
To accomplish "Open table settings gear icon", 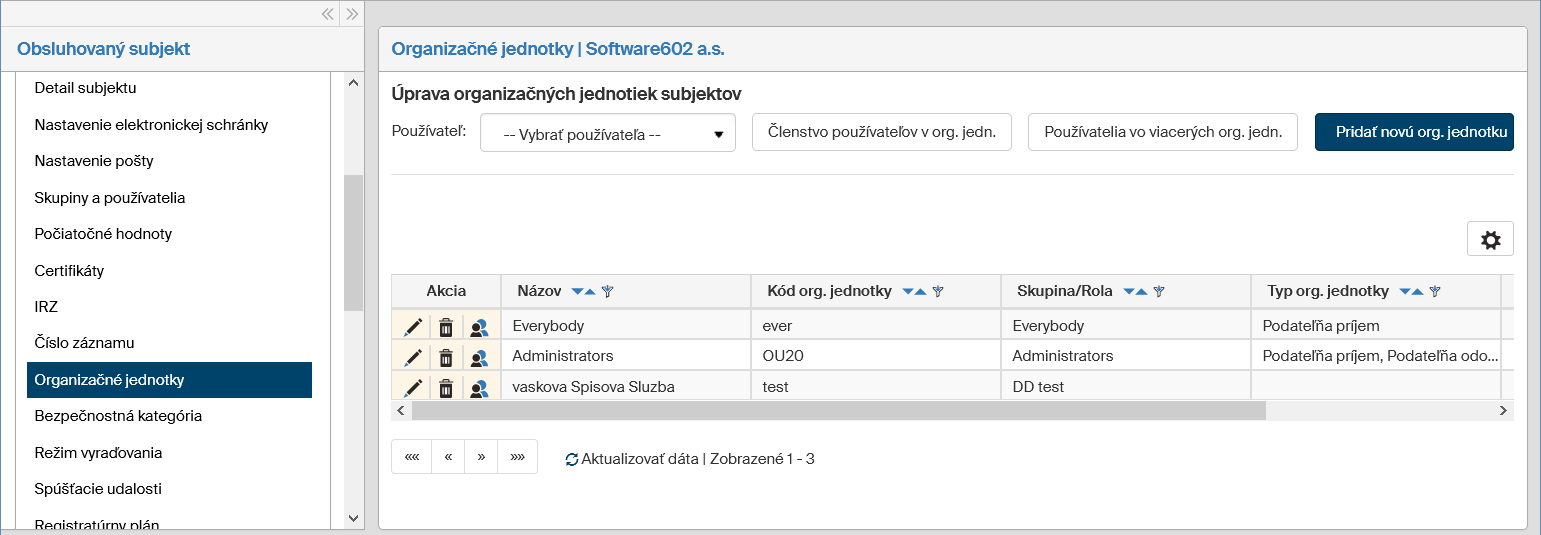I will tap(1490, 240).
